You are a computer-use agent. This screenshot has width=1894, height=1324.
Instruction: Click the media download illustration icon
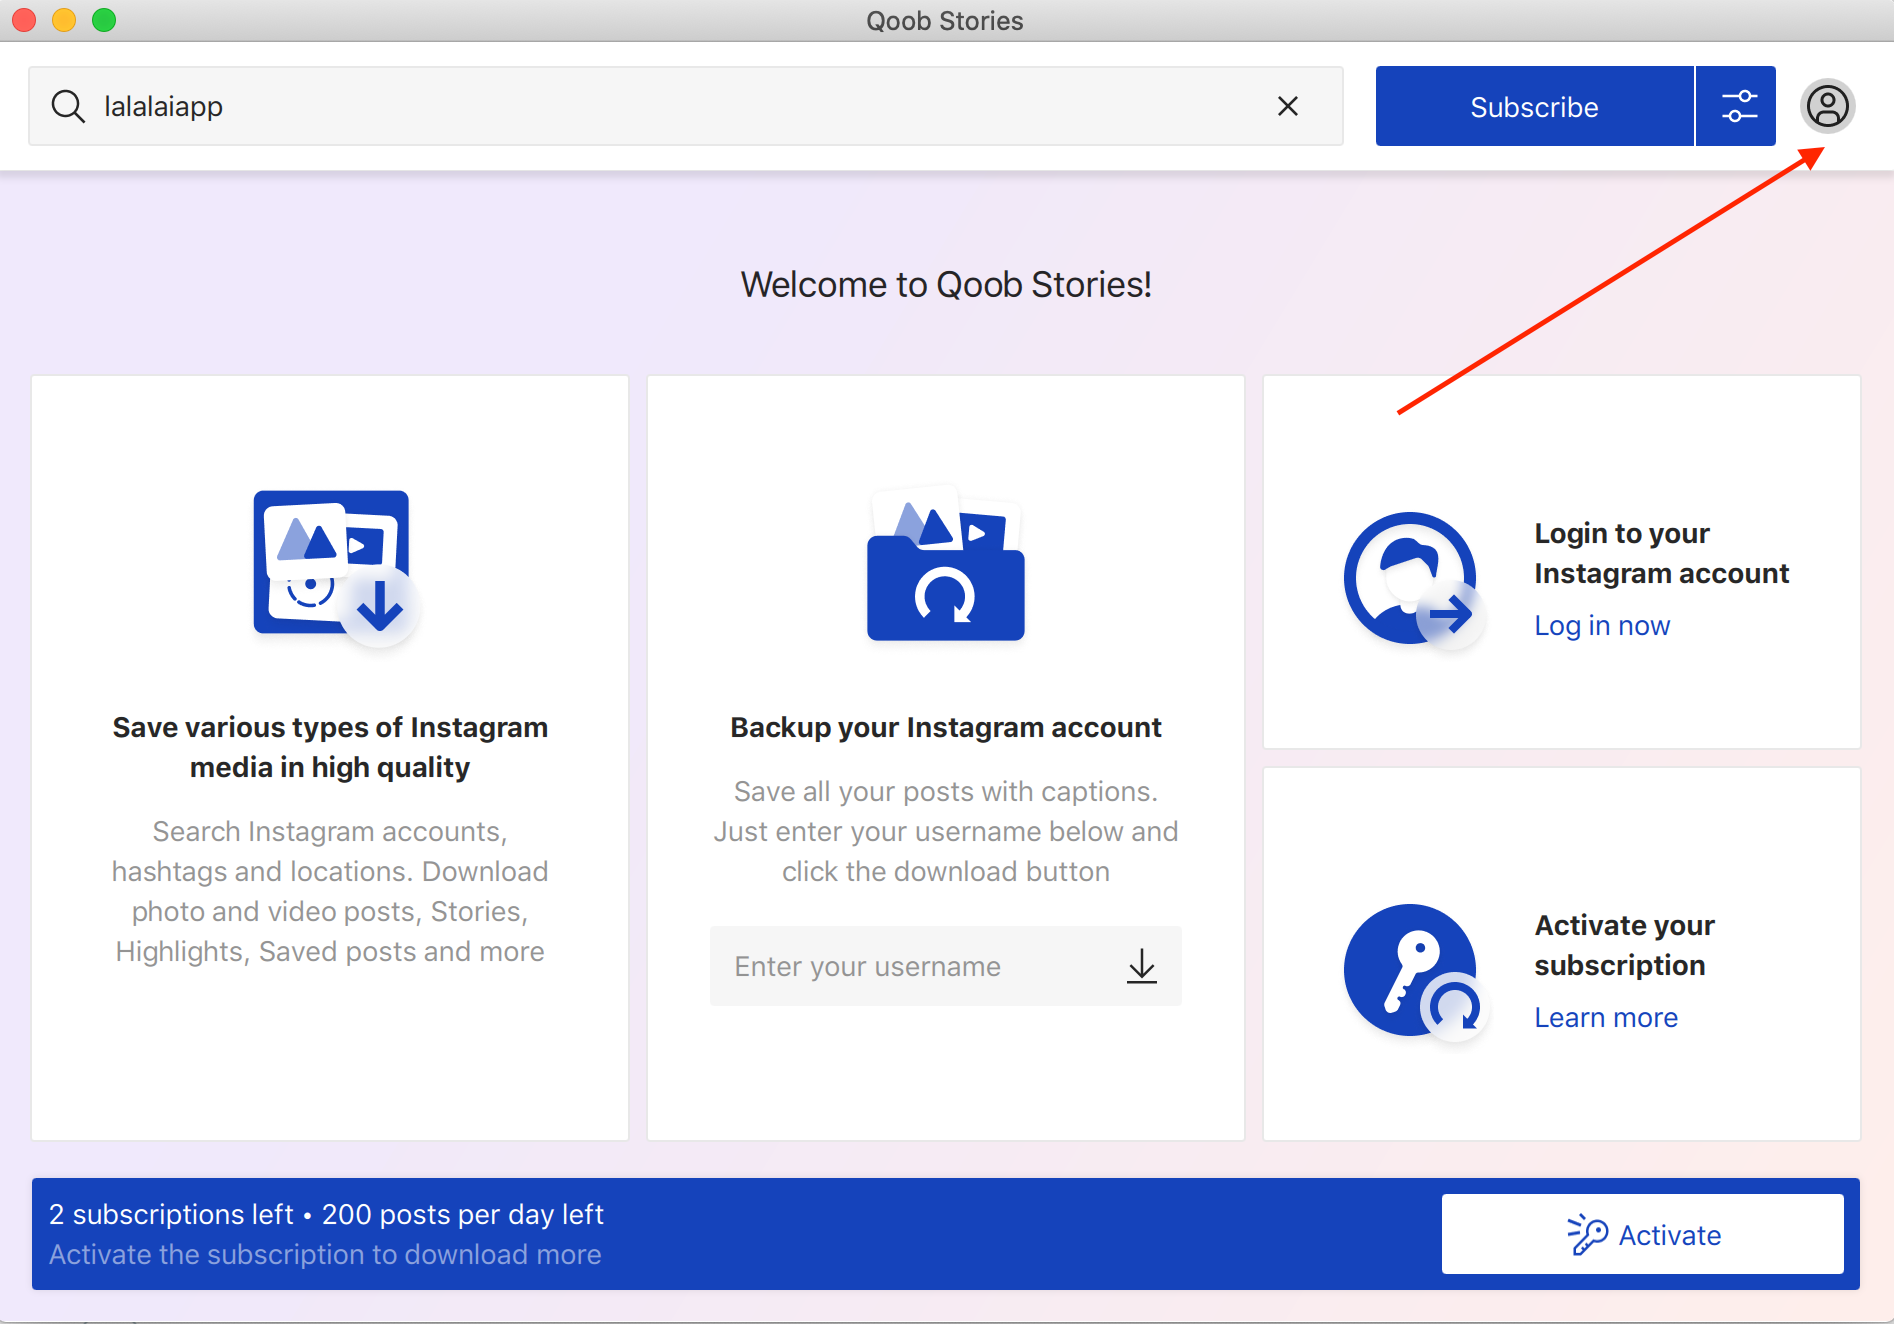point(335,567)
